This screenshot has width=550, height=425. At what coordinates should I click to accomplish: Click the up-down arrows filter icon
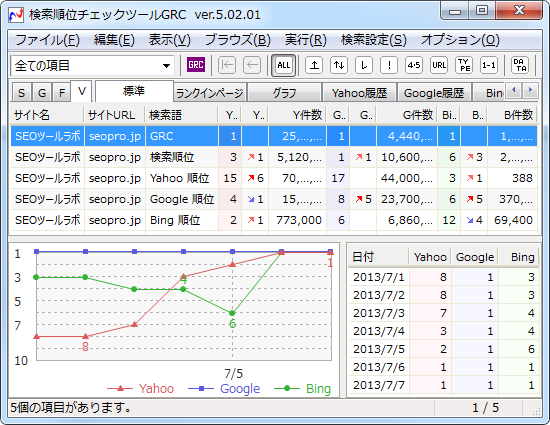(x=339, y=65)
